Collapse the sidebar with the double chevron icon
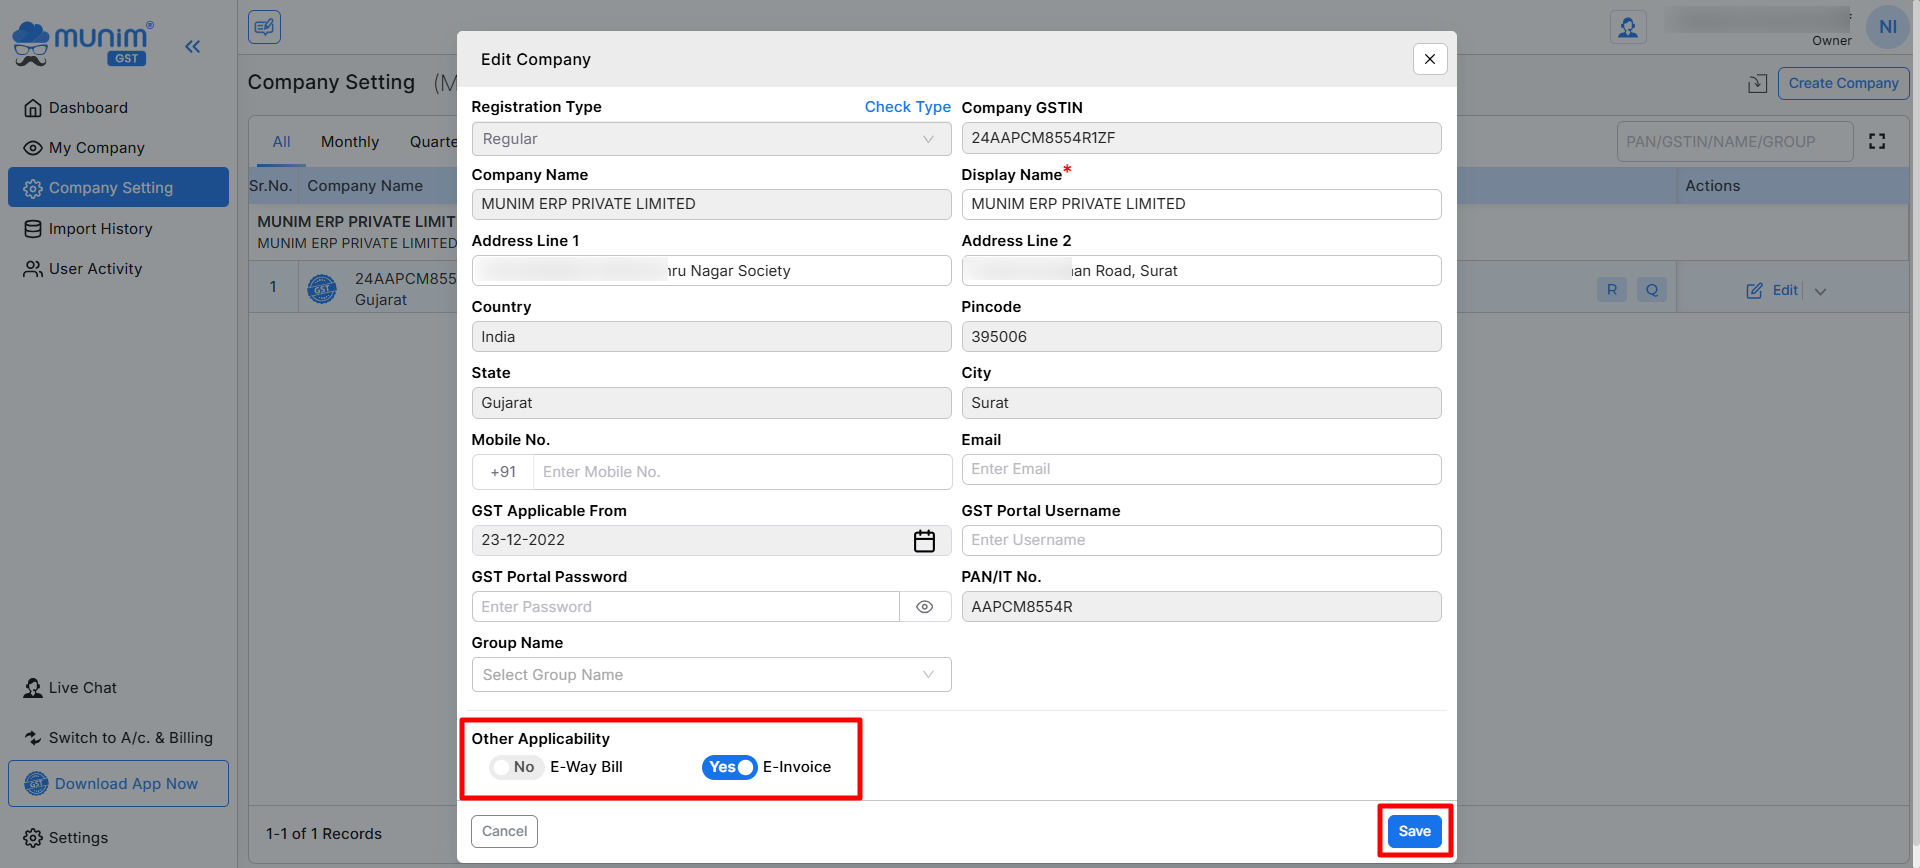This screenshot has width=1920, height=868. click(193, 46)
